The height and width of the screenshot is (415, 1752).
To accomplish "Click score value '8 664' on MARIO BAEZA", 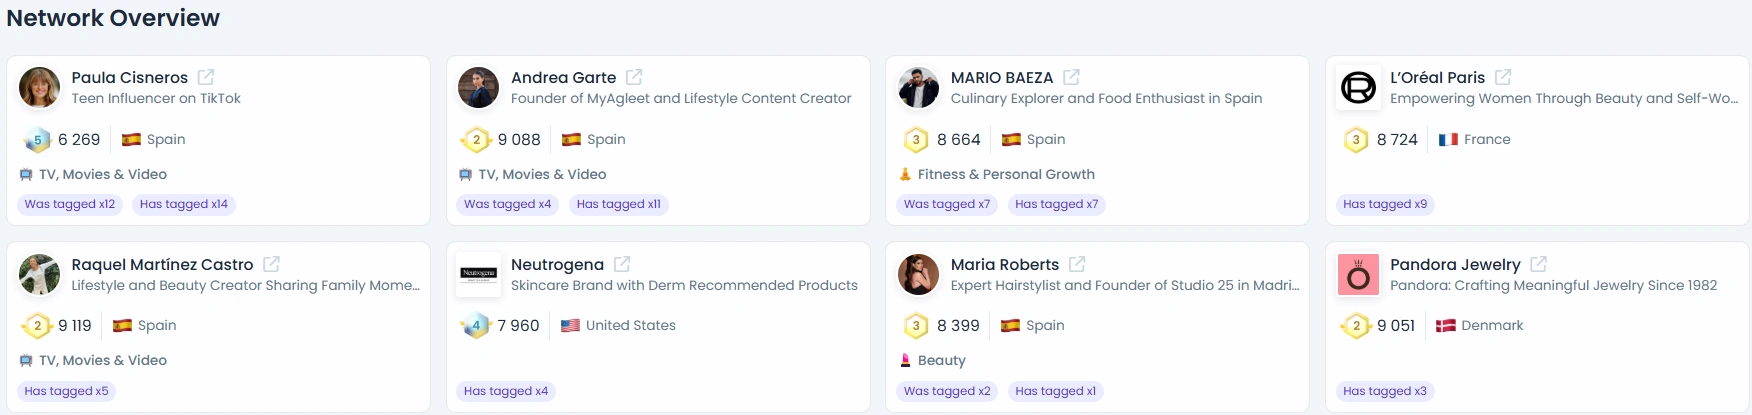I will [959, 140].
